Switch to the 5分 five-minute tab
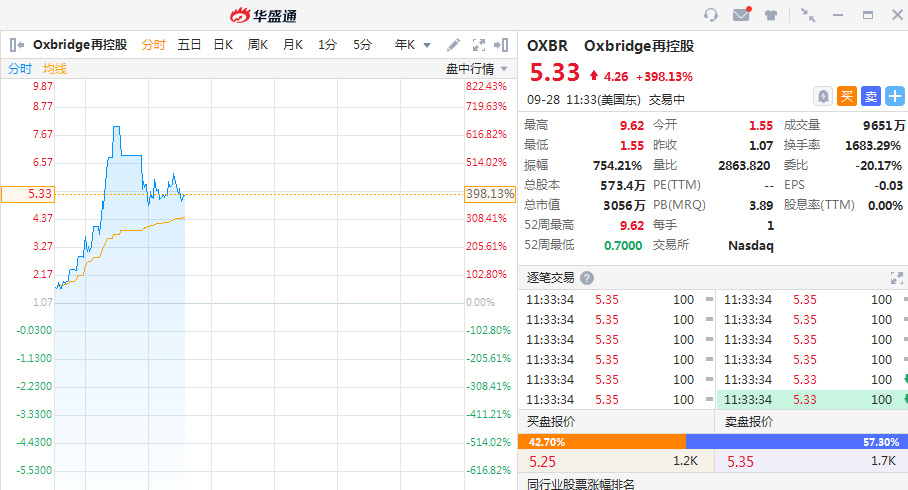The image size is (908, 490). pos(363,45)
